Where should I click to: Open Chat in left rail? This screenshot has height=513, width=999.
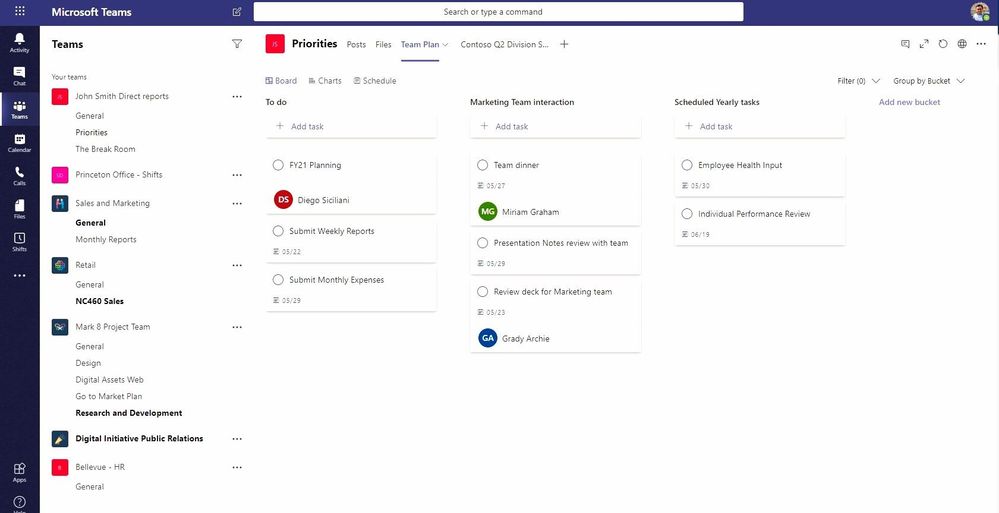pyautogui.click(x=20, y=75)
